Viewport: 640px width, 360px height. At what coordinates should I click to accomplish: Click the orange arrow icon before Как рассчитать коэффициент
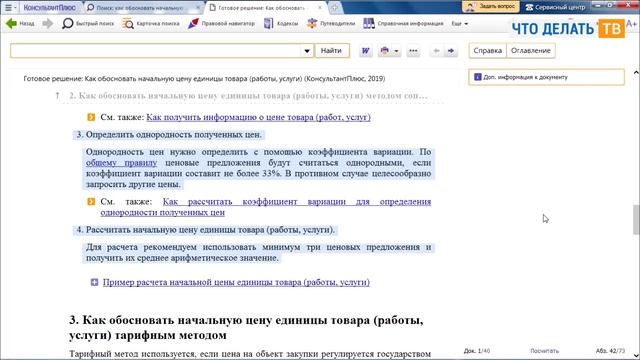coord(91,202)
